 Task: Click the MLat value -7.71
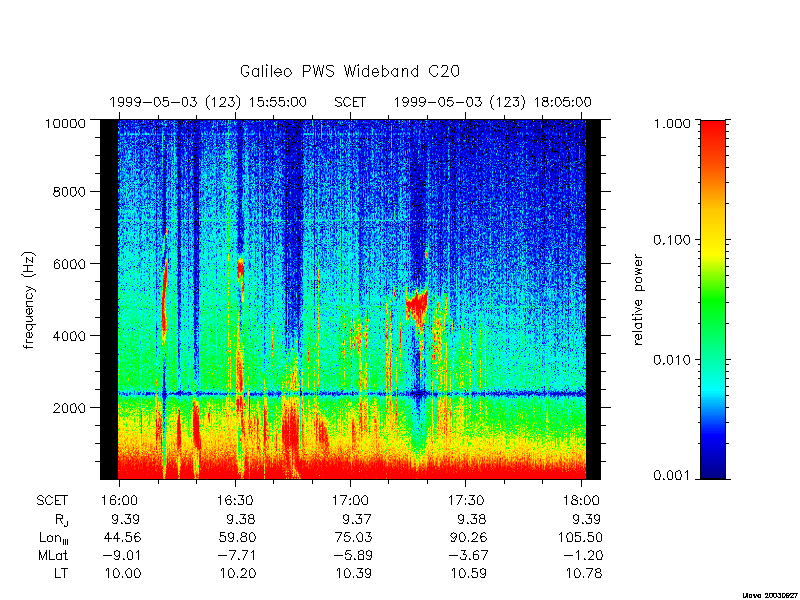click(235, 555)
